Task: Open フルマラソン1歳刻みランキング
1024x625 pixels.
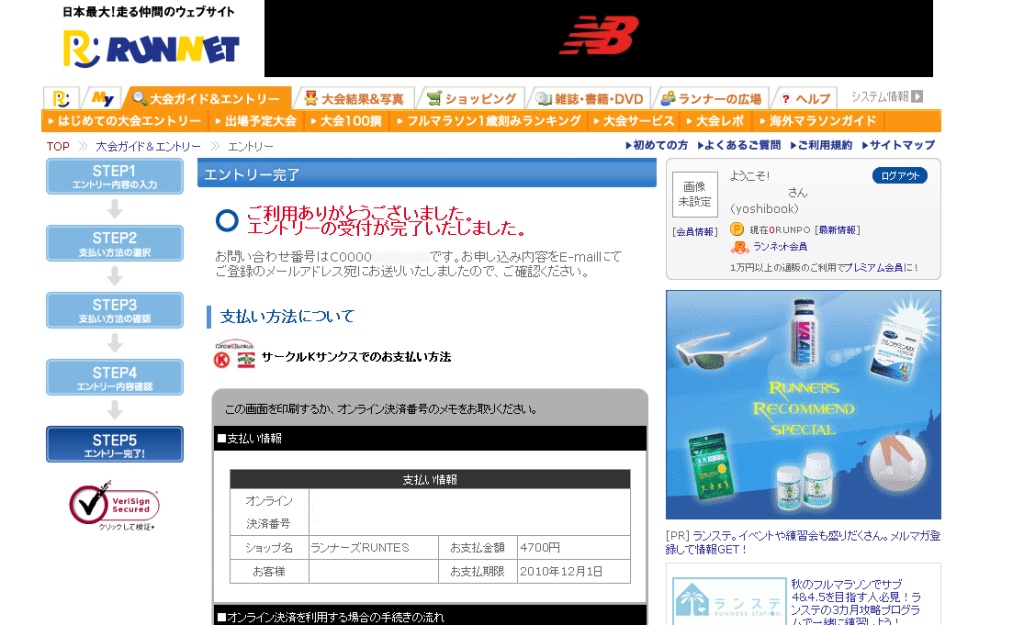Action: click(x=488, y=121)
